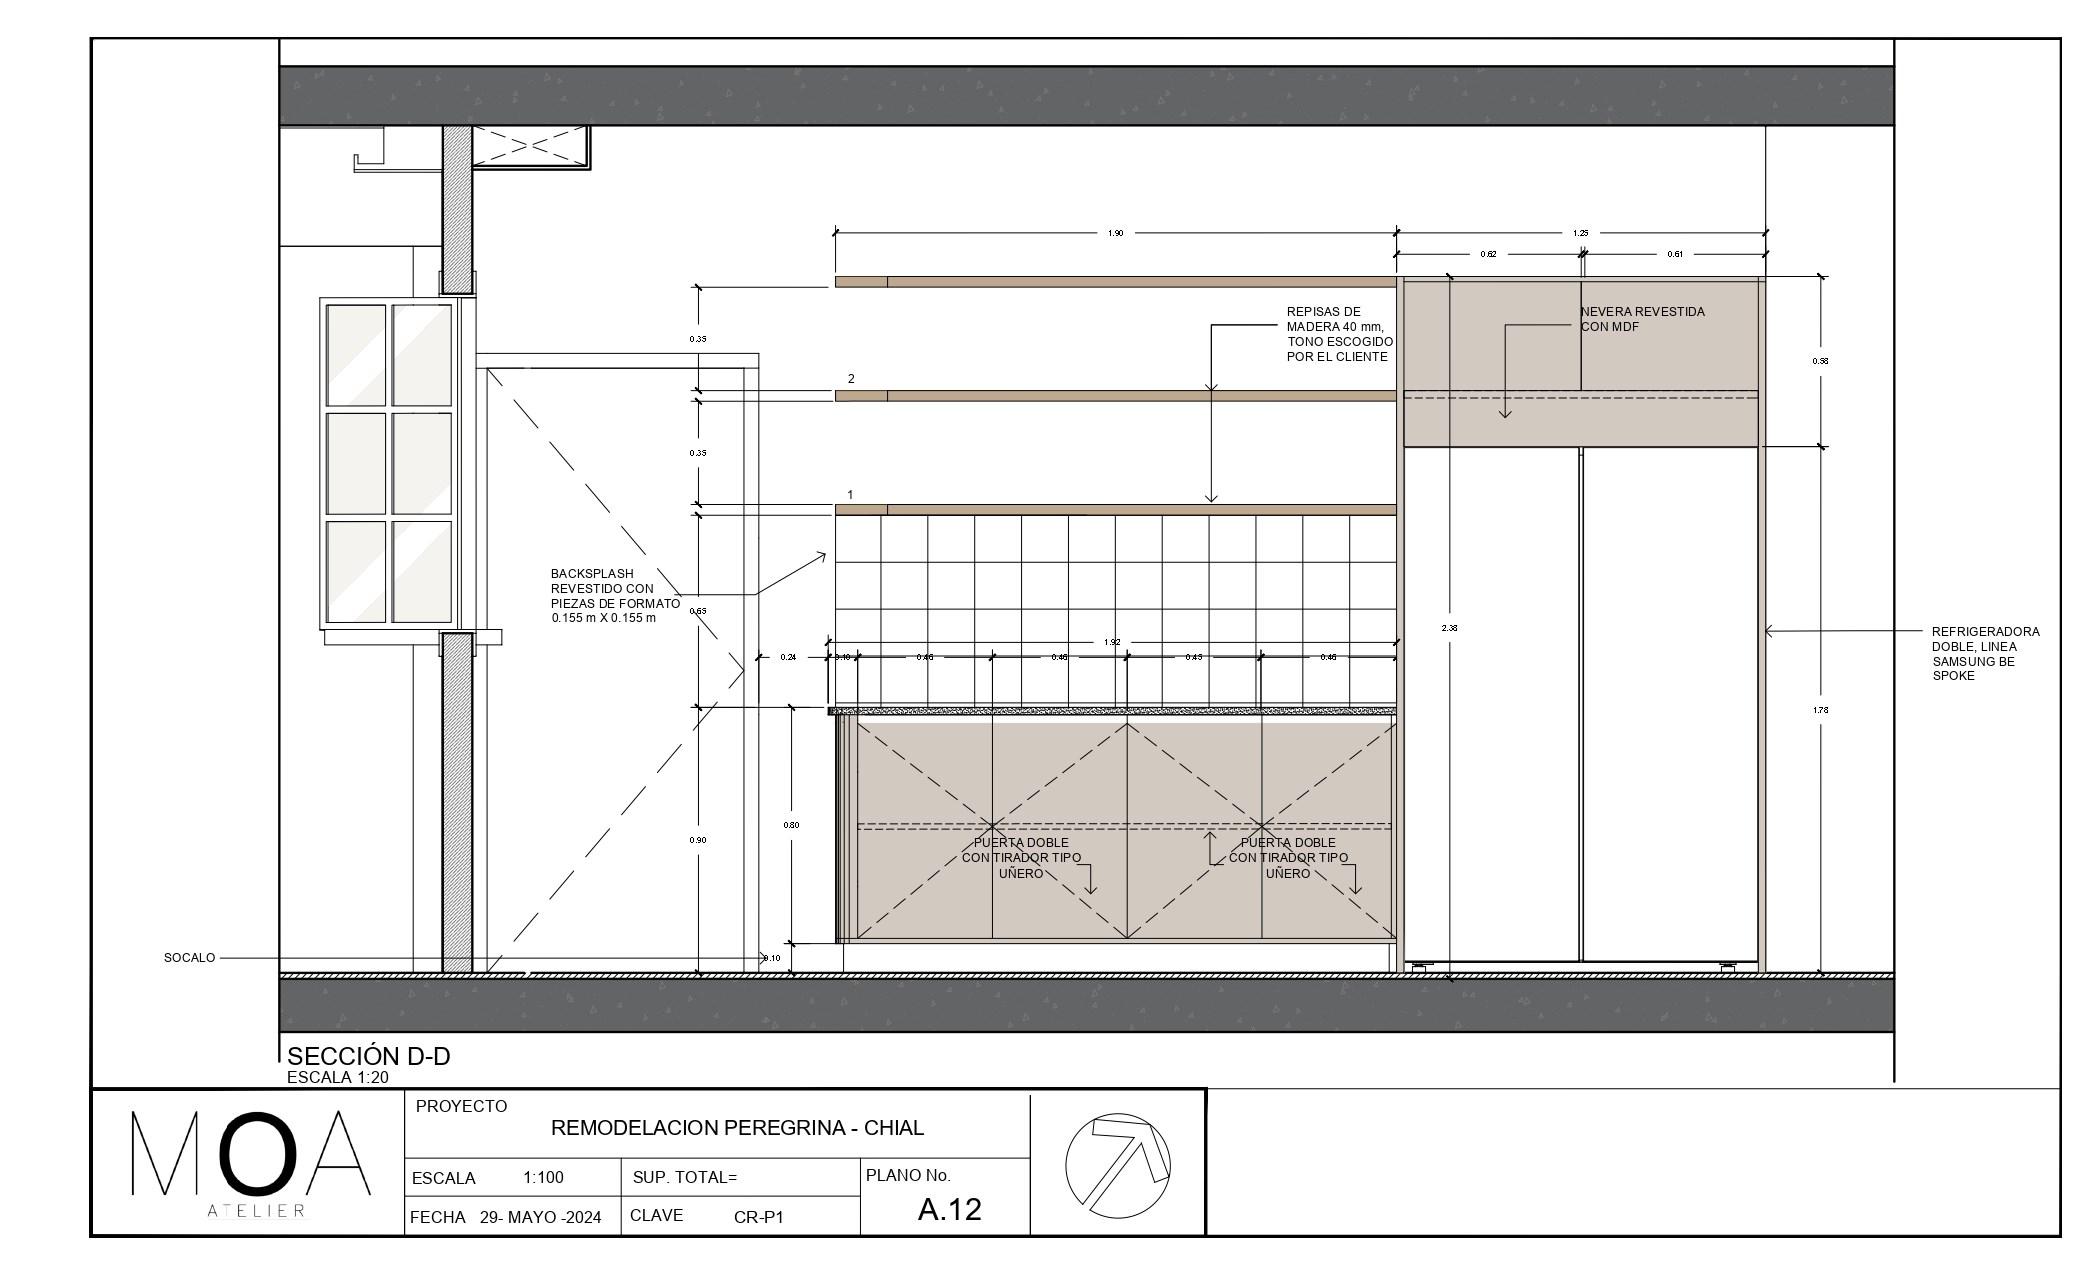
Task: Click the shelf number 1 marker
Action: [x=851, y=495]
